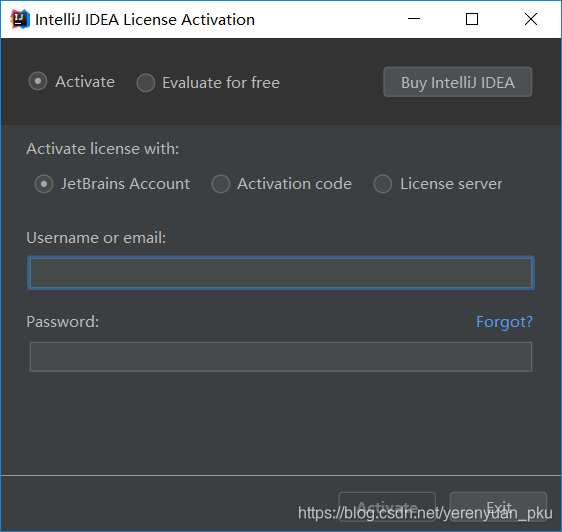This screenshot has height=532, width=562.
Task: Click the 'Evaluate for free' label text
Action: 221,83
